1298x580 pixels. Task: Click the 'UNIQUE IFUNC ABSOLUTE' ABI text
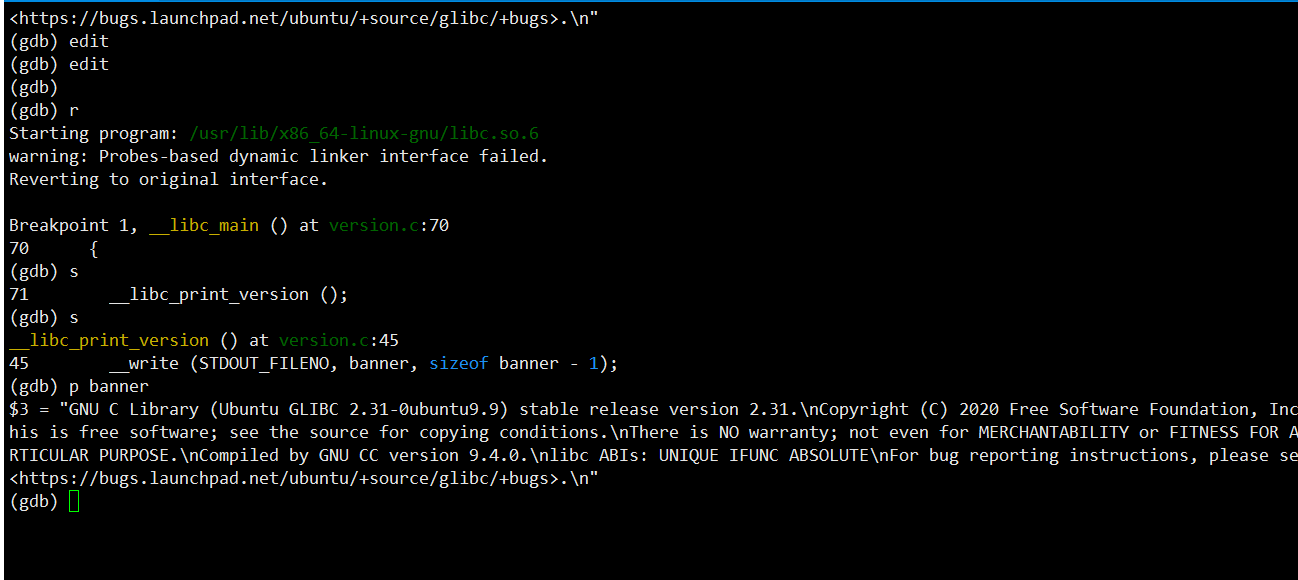pyautogui.click(x=764, y=455)
